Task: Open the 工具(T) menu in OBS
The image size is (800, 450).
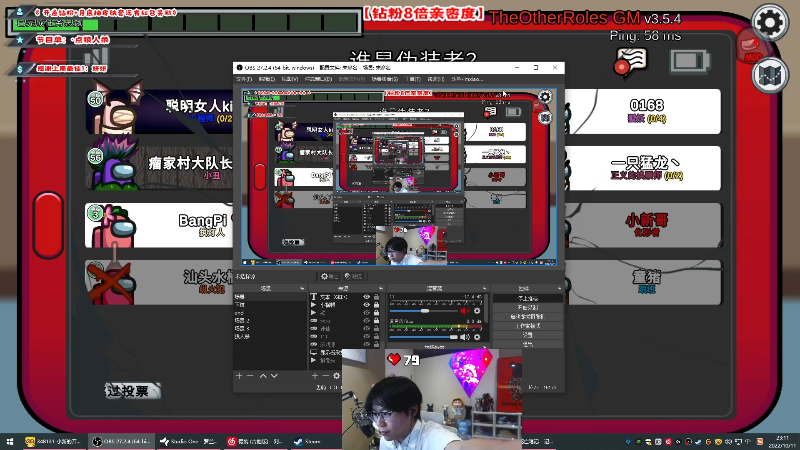Action: click(413, 79)
